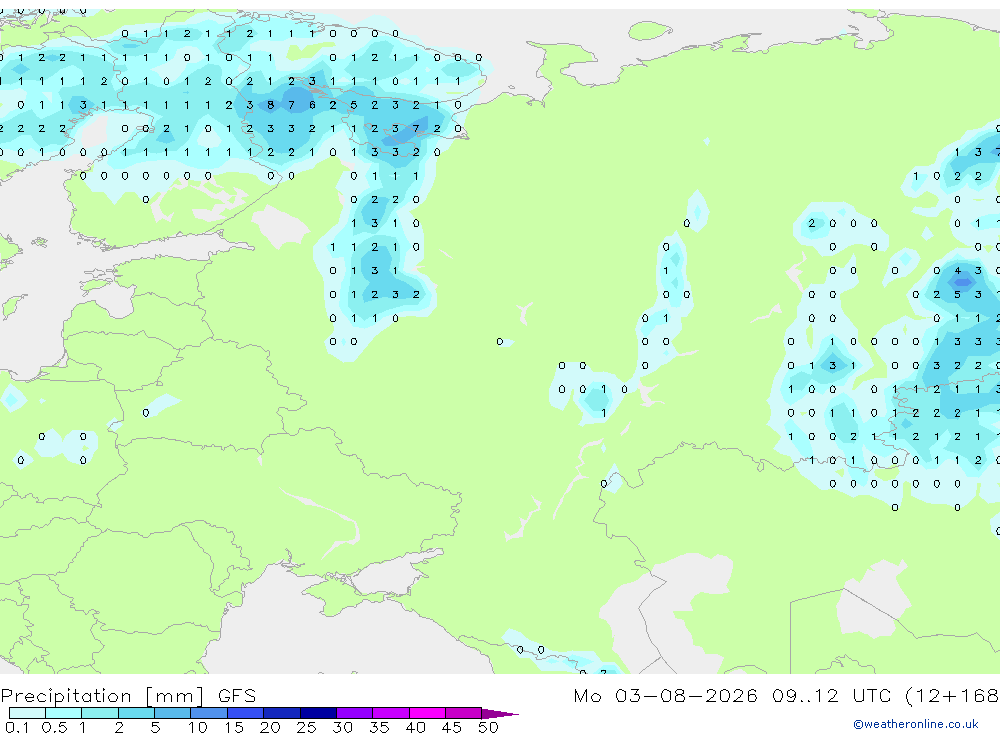Click the '45' legend scale label
This screenshot has width=1000, height=733.
452,727
